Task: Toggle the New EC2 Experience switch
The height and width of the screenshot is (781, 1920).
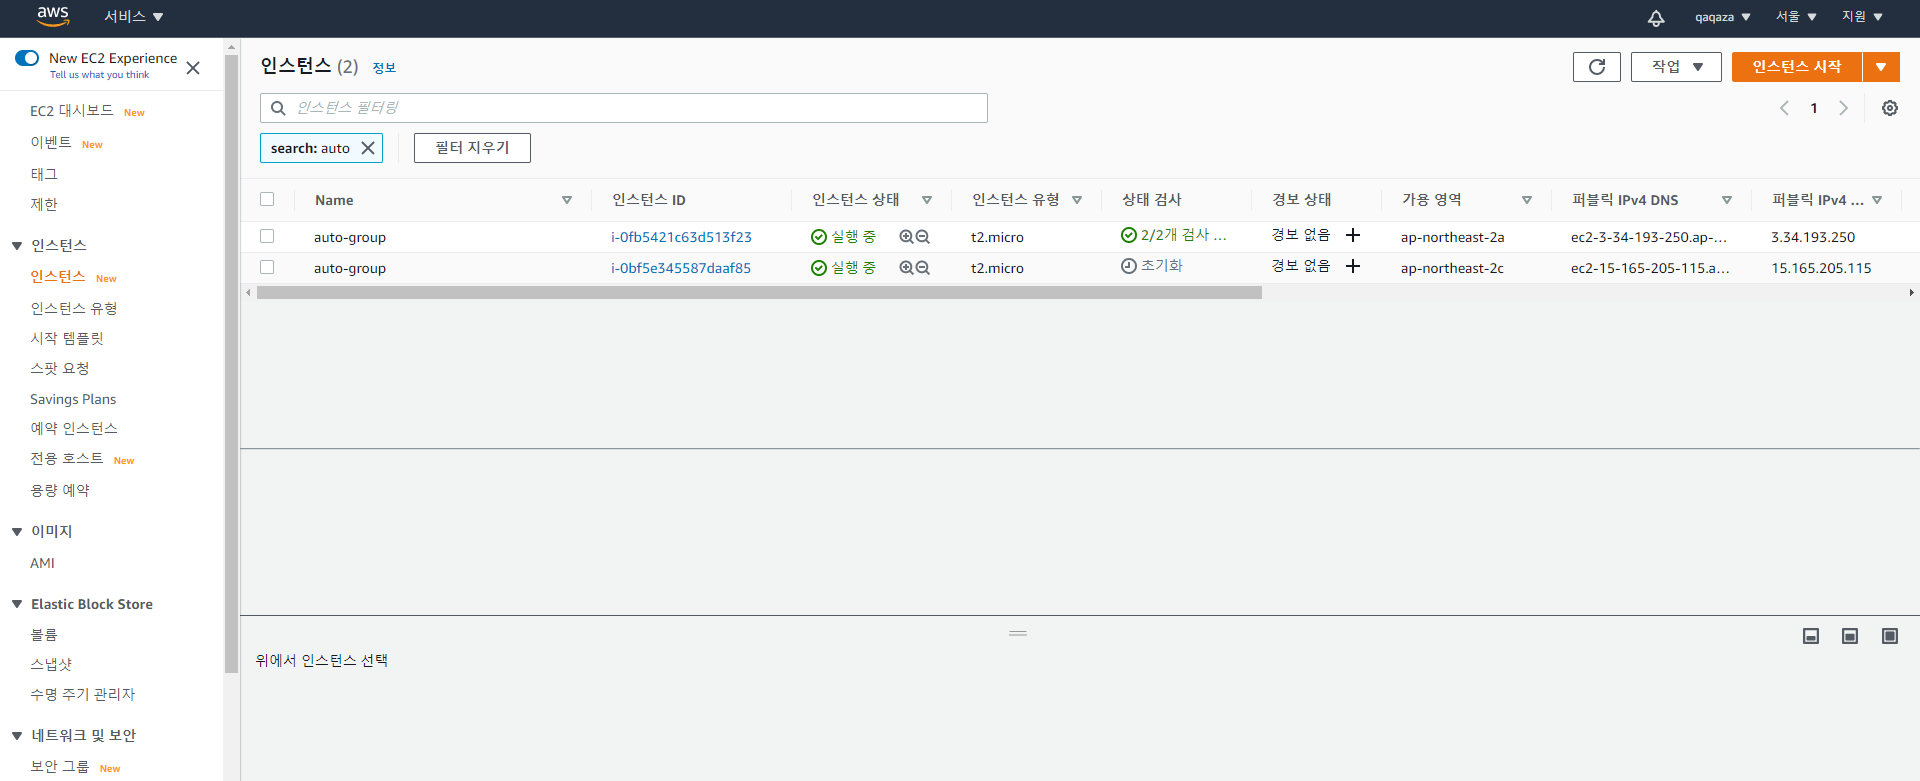Action: tap(27, 58)
